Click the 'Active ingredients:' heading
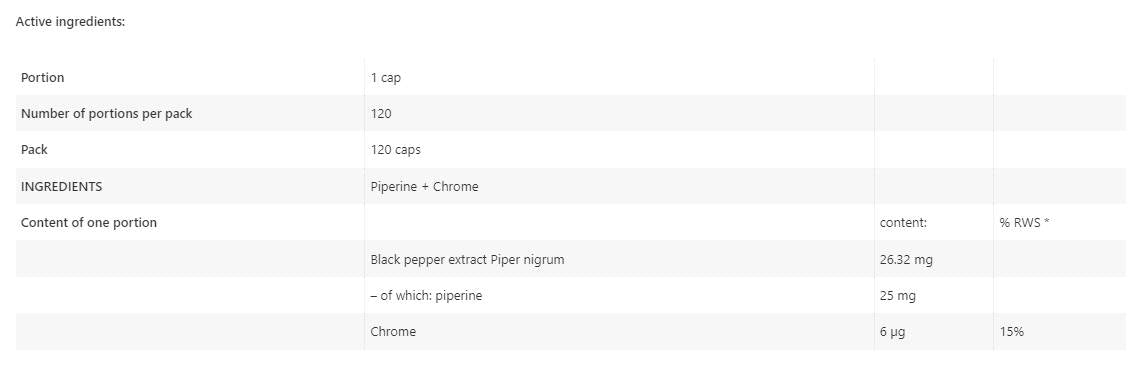1145x368 pixels. [x=70, y=22]
